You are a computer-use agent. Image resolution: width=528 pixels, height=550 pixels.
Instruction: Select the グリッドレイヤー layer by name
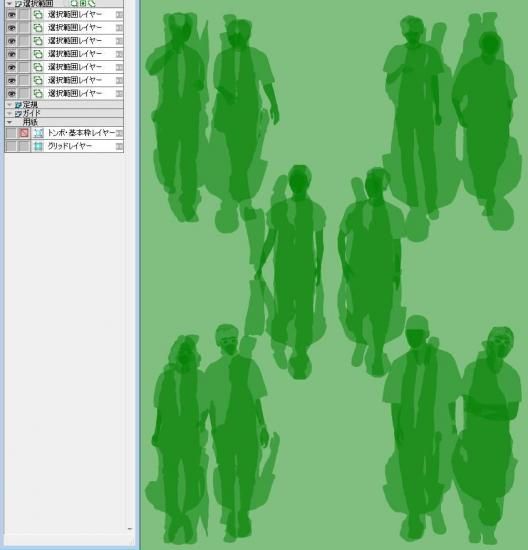click(x=69, y=146)
